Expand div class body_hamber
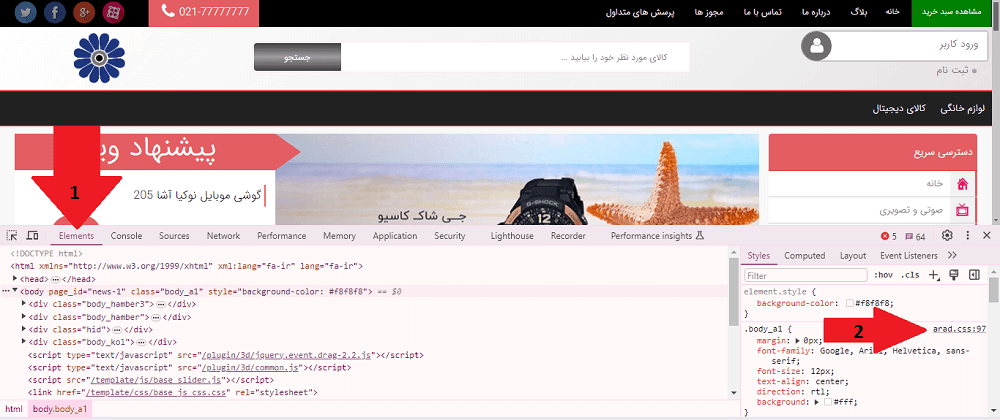Viewport: 1000px width, 420px height. pos(24,317)
